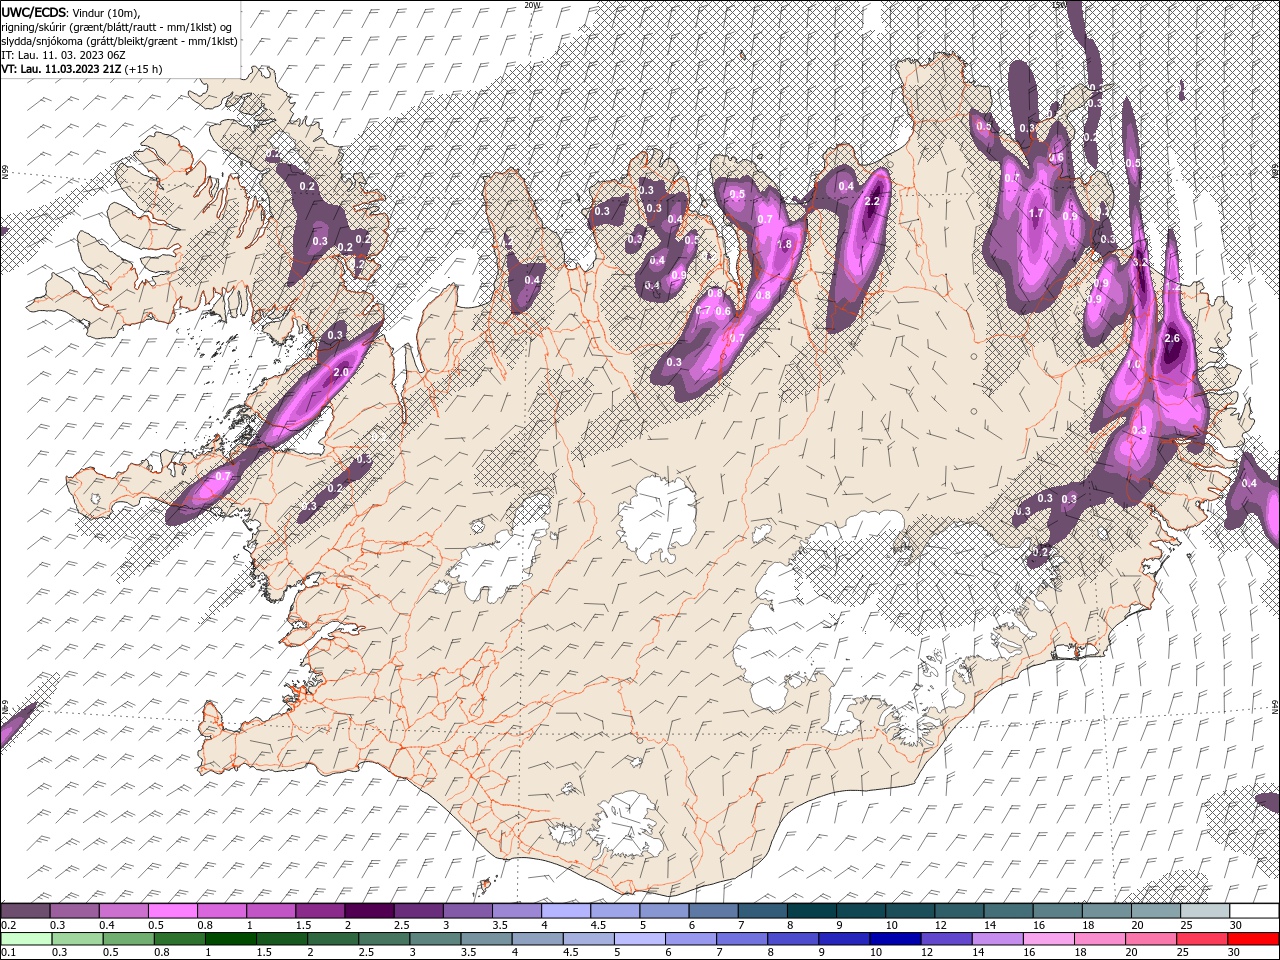Click the '0.2' label in the top legend row
The height and width of the screenshot is (960, 1280).
pos(9,925)
